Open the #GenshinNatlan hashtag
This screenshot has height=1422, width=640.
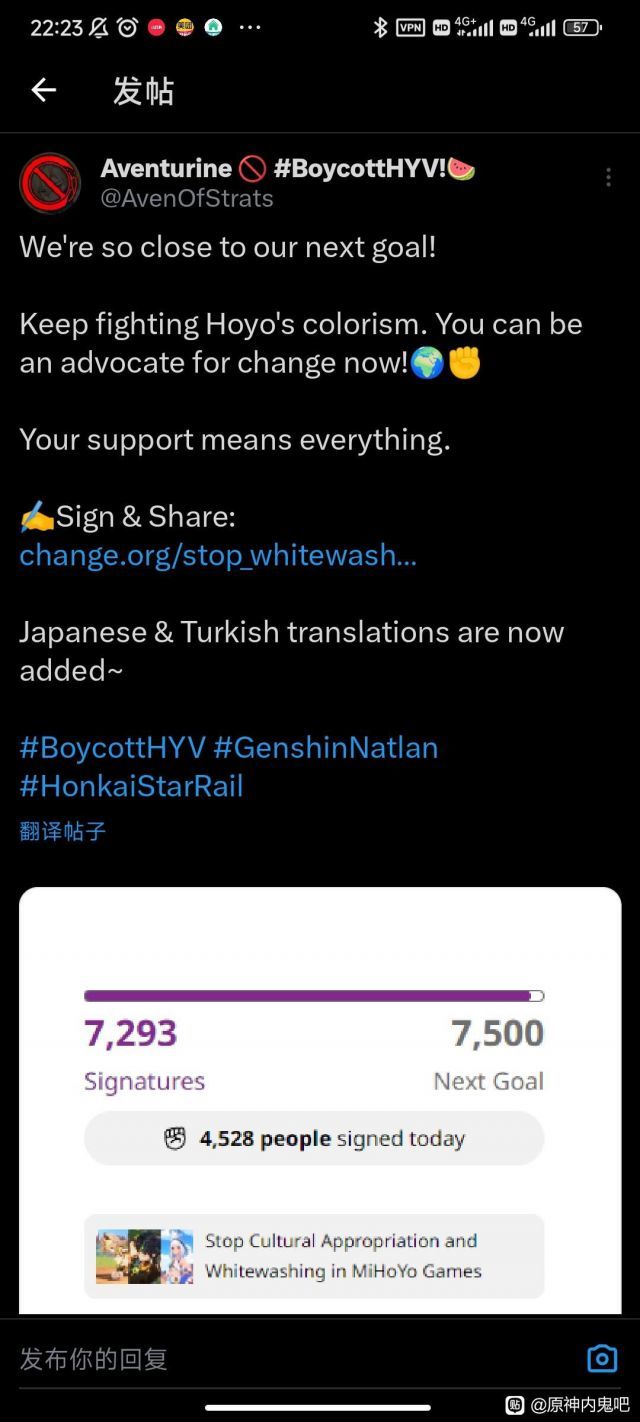point(326,747)
